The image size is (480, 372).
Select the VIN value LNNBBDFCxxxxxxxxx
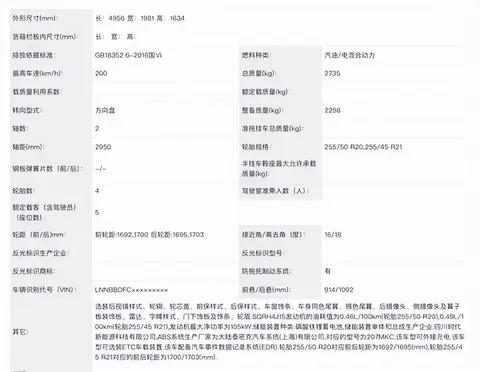[131, 290]
